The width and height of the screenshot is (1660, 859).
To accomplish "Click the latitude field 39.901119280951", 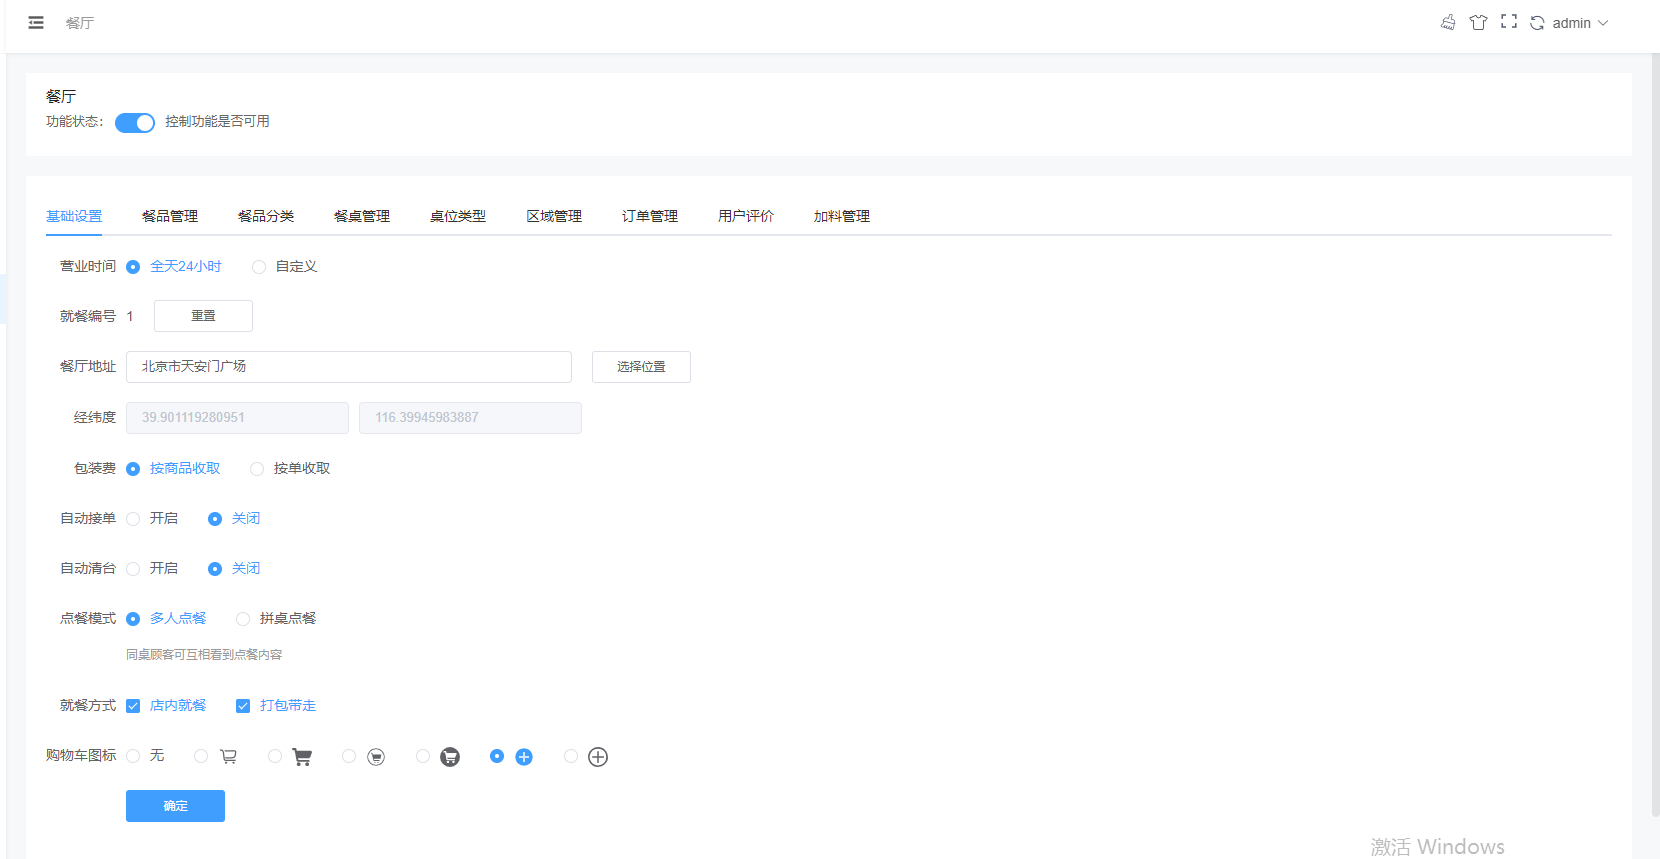I will (237, 418).
